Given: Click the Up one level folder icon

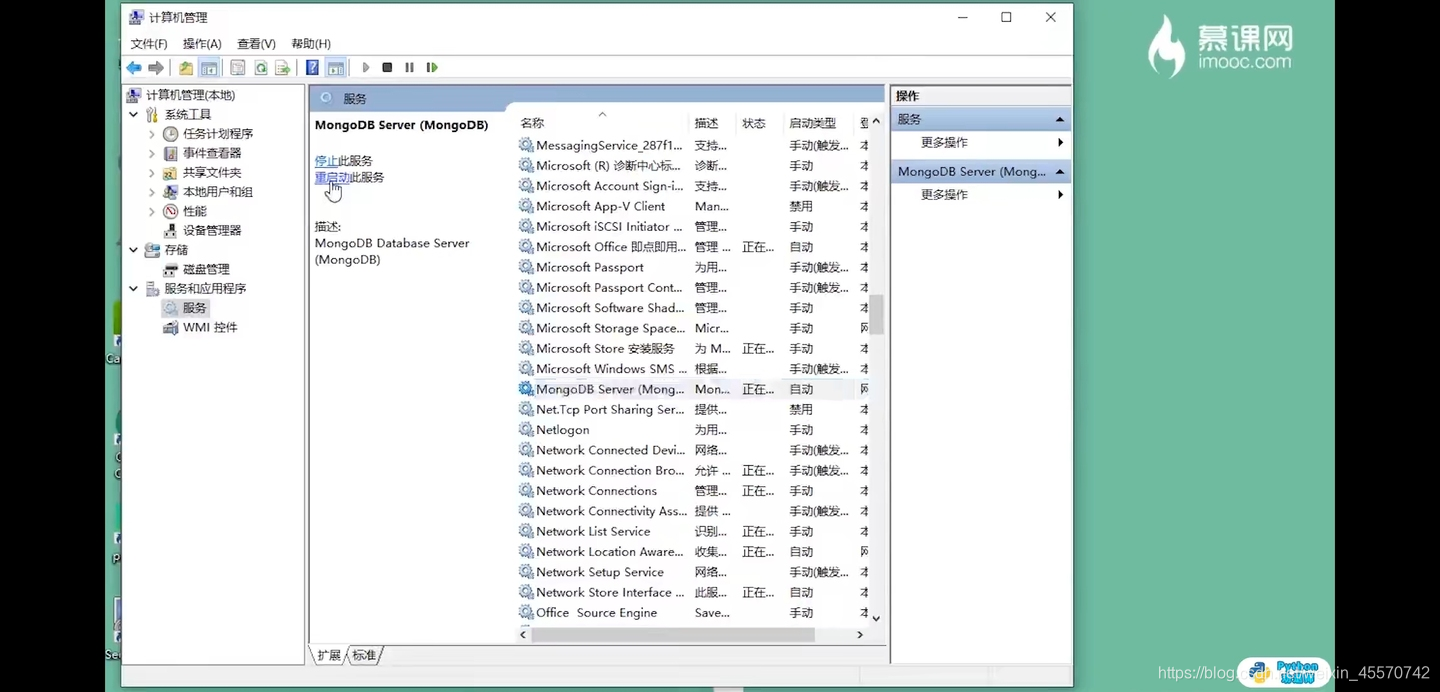Looking at the screenshot, I should 186,68.
